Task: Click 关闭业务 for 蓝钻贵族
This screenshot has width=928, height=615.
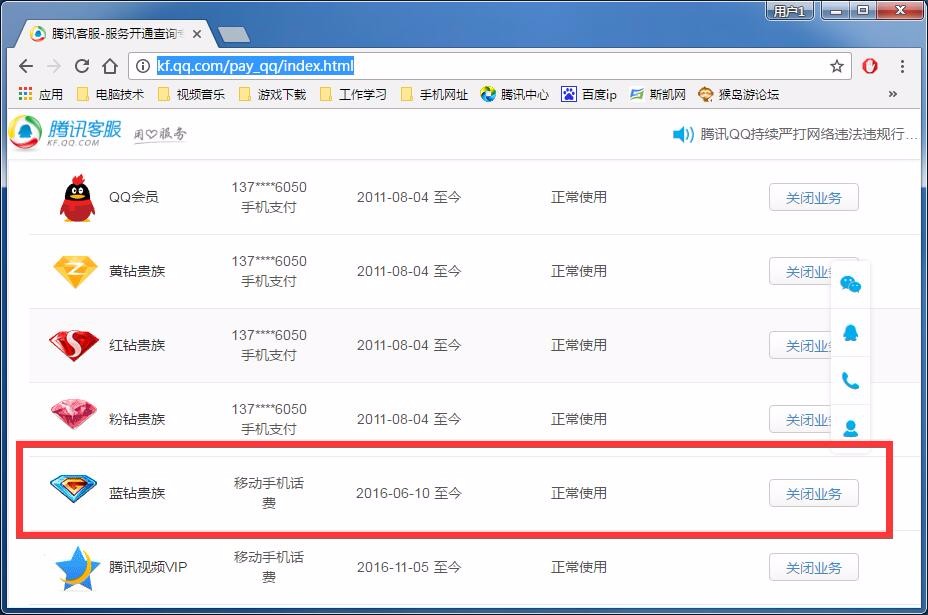Action: (813, 493)
